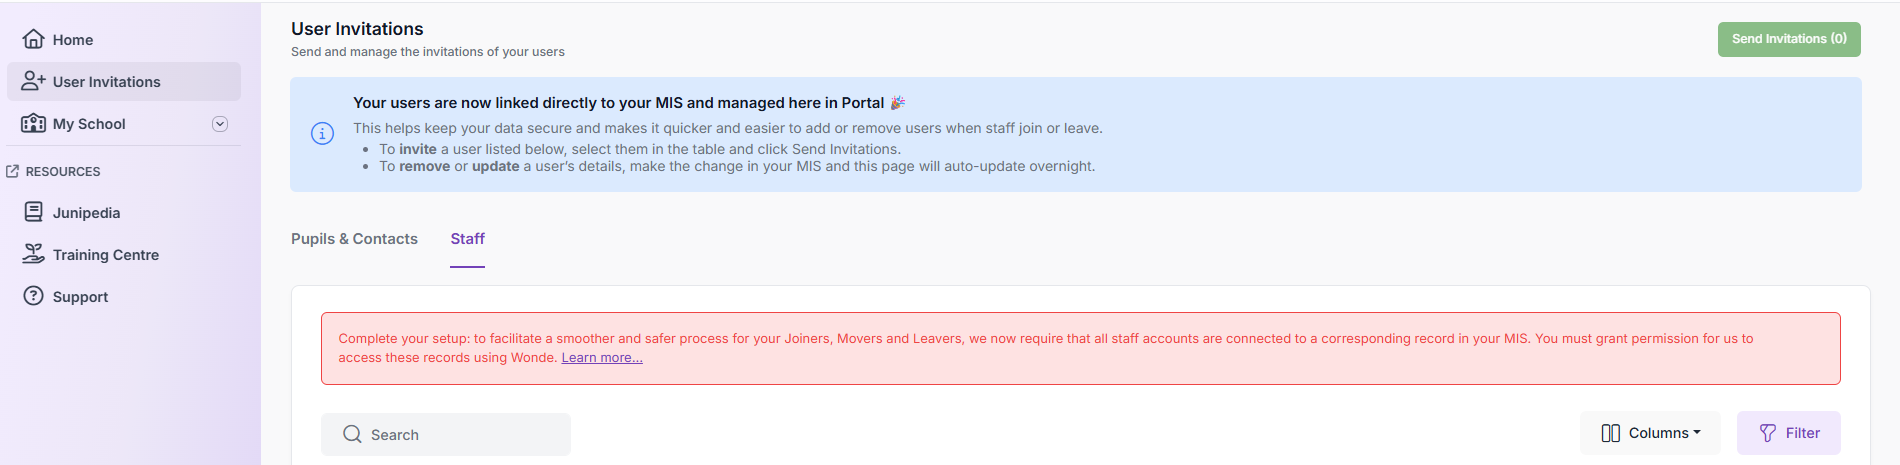Open My School menu item
This screenshot has height=465, width=1900.
point(124,123)
